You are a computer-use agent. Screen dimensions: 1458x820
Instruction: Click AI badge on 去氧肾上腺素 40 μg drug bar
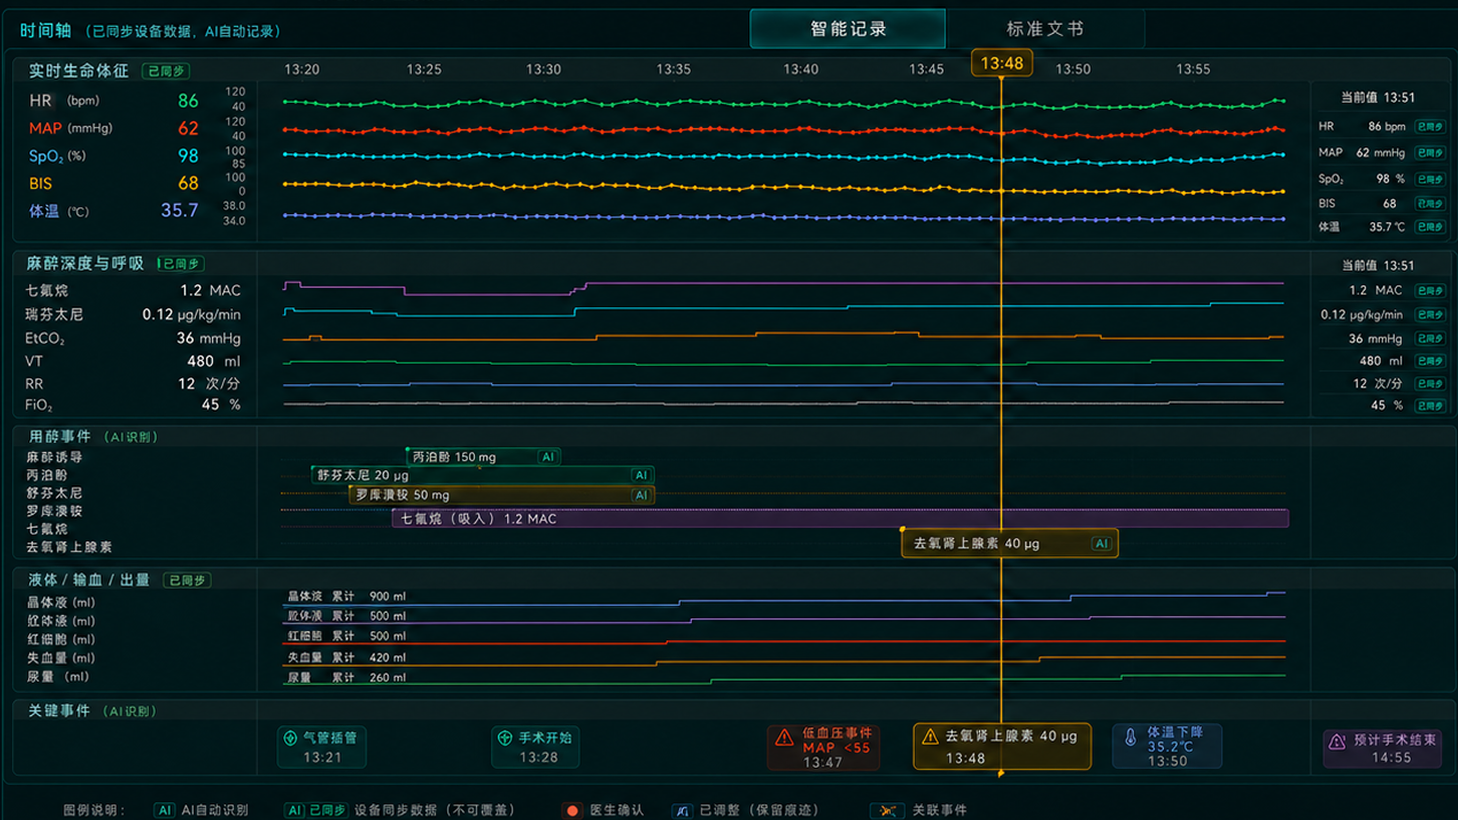pyautogui.click(x=1101, y=544)
